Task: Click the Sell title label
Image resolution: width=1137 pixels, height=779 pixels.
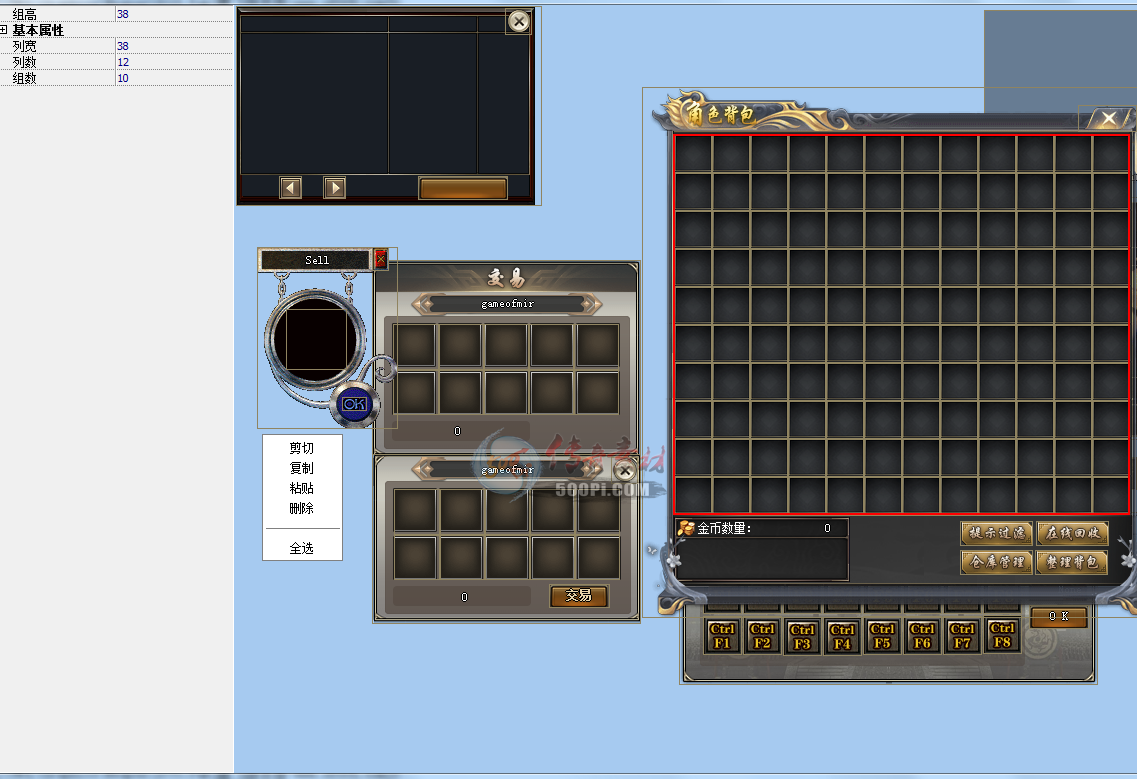Action: 316,260
